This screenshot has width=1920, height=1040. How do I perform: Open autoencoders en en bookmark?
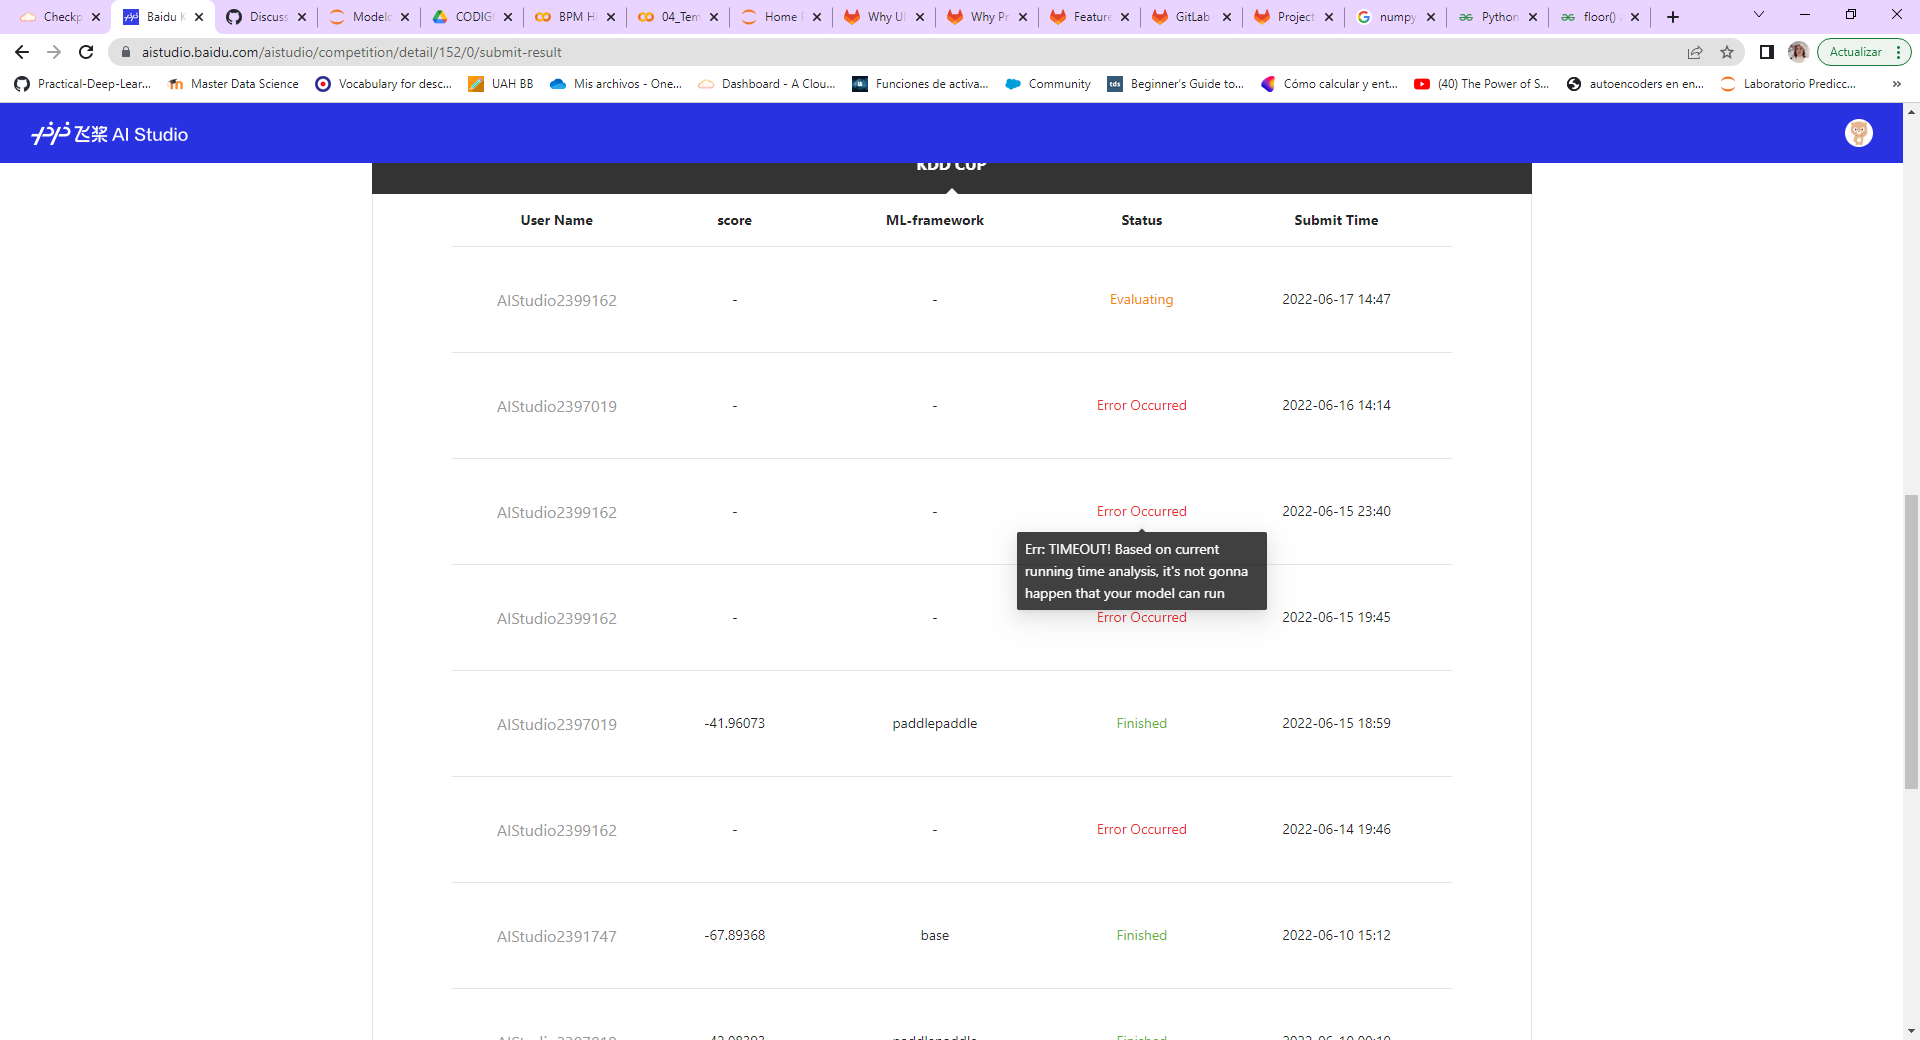click(x=1635, y=84)
